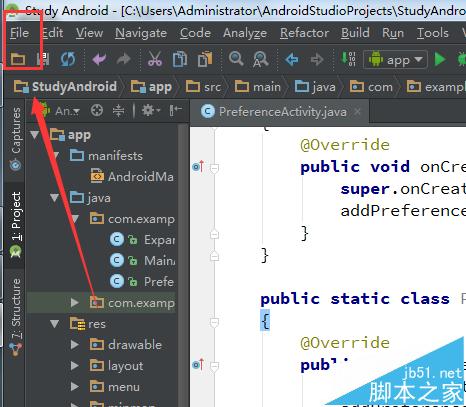Open the Analyze menu
The height and width of the screenshot is (407, 466).
(245, 33)
